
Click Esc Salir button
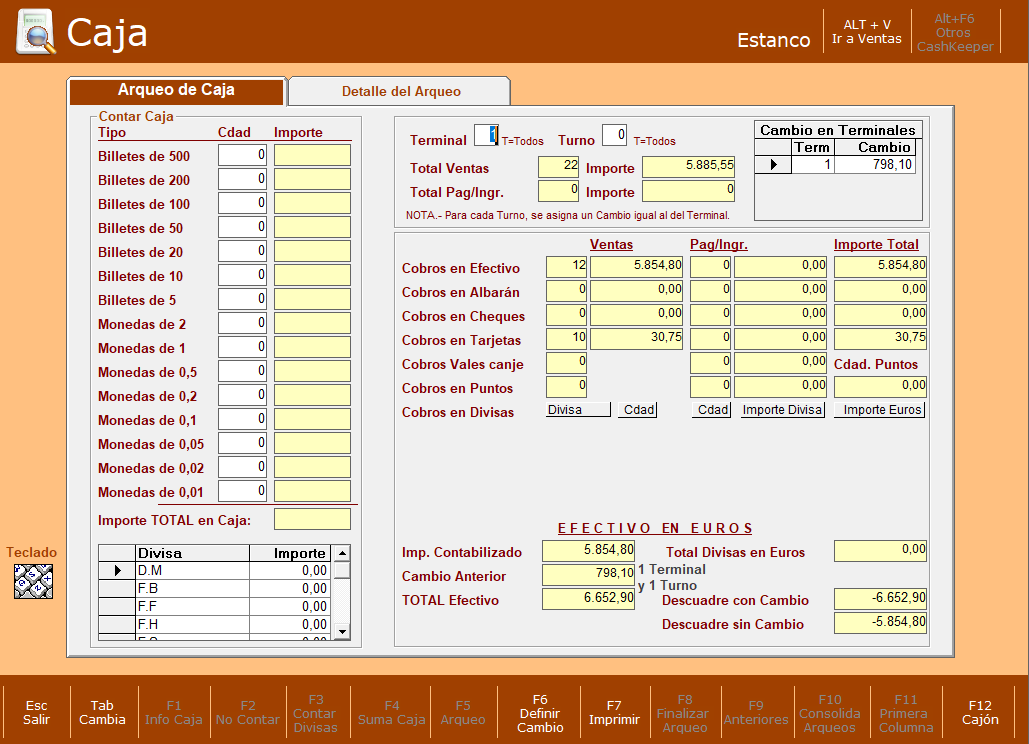coord(36,713)
